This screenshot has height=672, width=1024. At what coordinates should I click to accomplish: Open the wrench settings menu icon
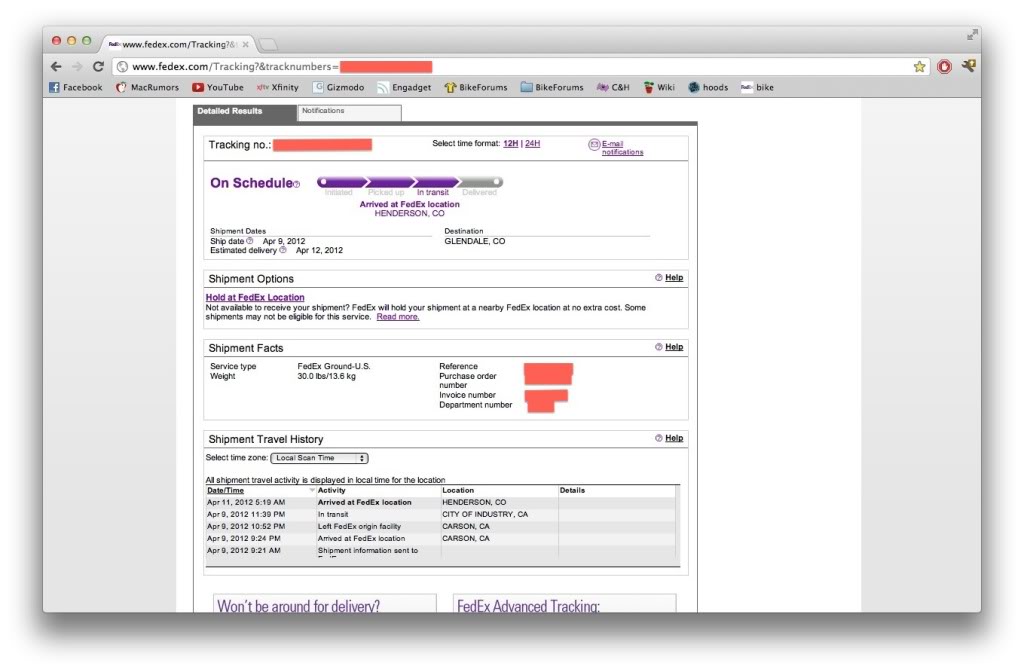point(969,65)
